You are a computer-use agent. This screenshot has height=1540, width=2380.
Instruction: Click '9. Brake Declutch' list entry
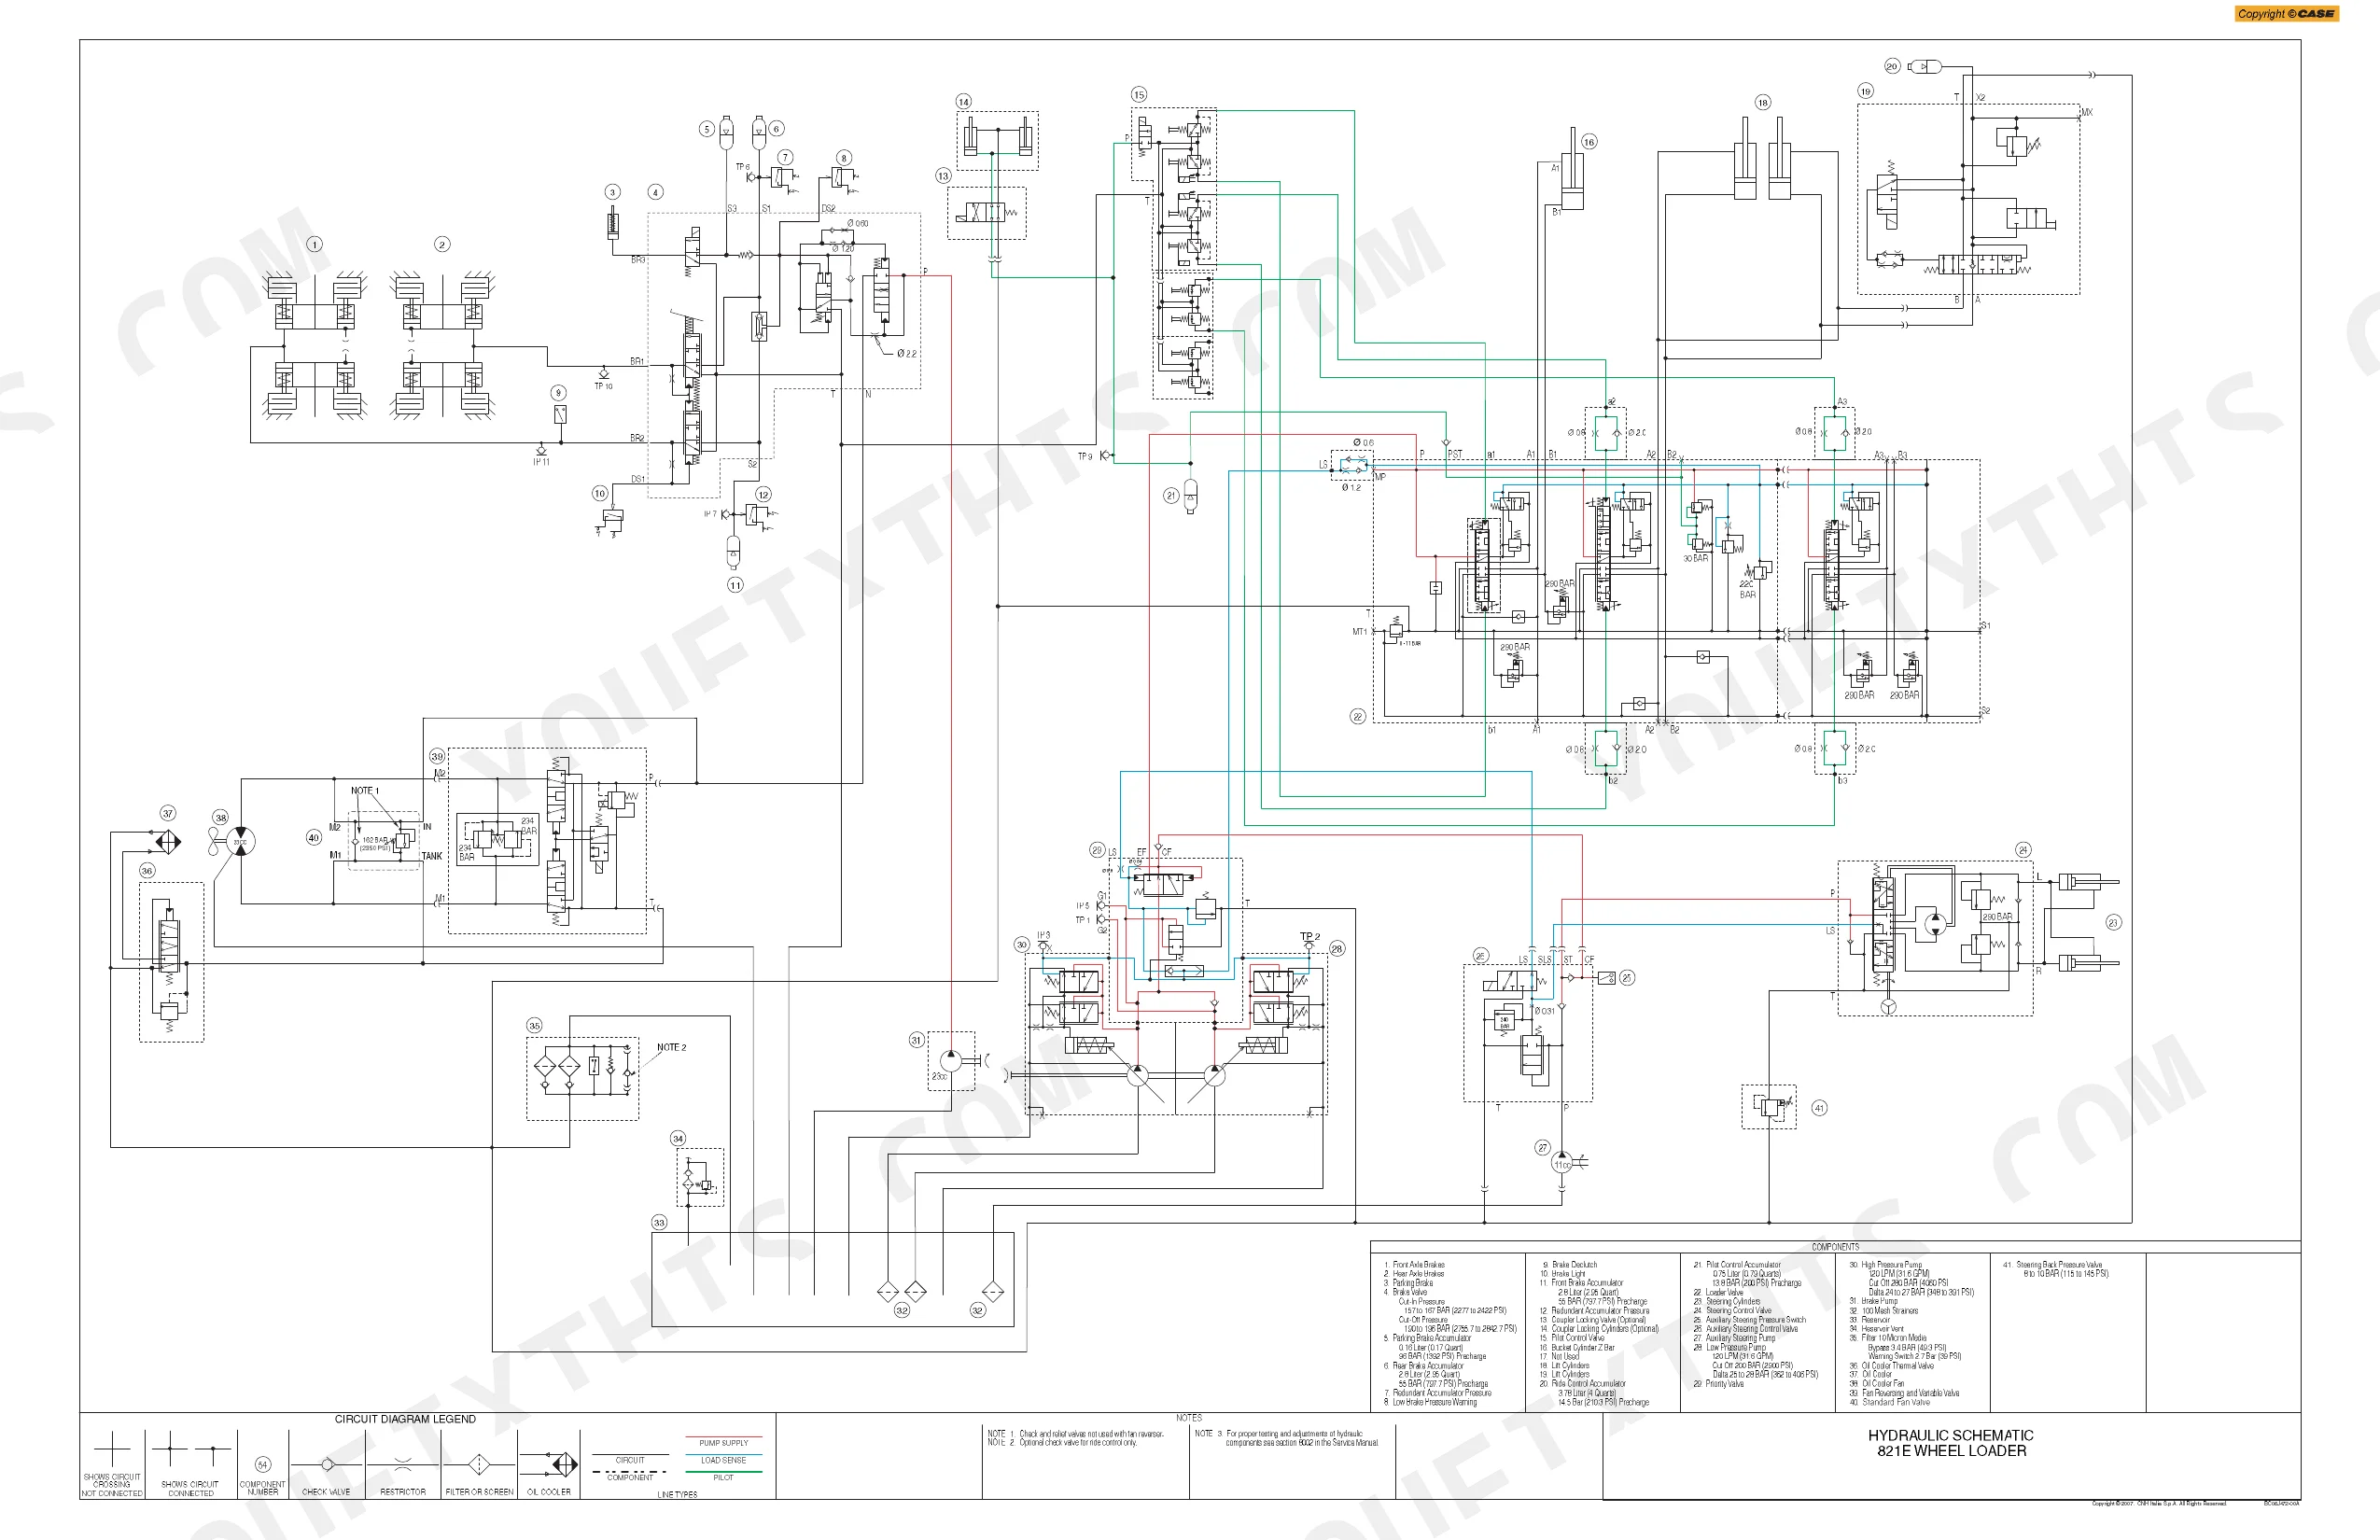point(1569,1265)
